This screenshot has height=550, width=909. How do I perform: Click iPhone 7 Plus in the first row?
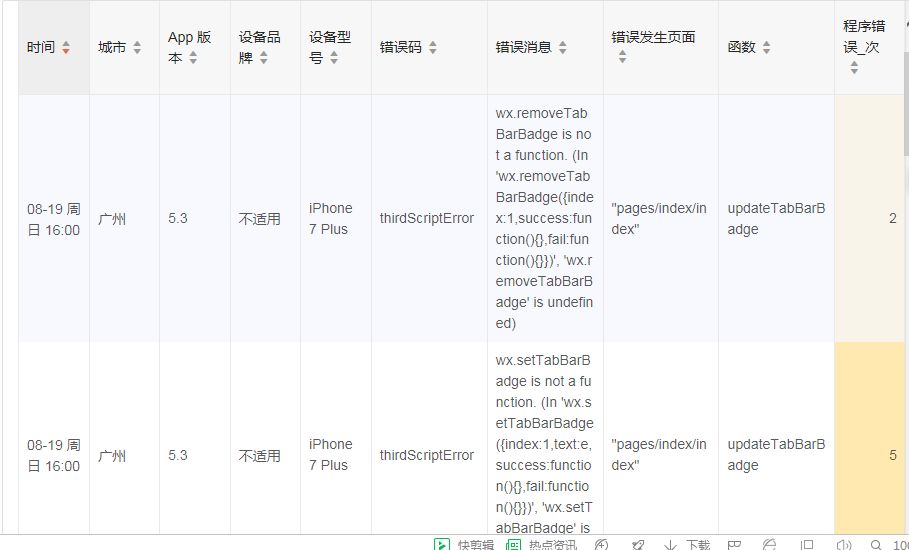tap(330, 218)
